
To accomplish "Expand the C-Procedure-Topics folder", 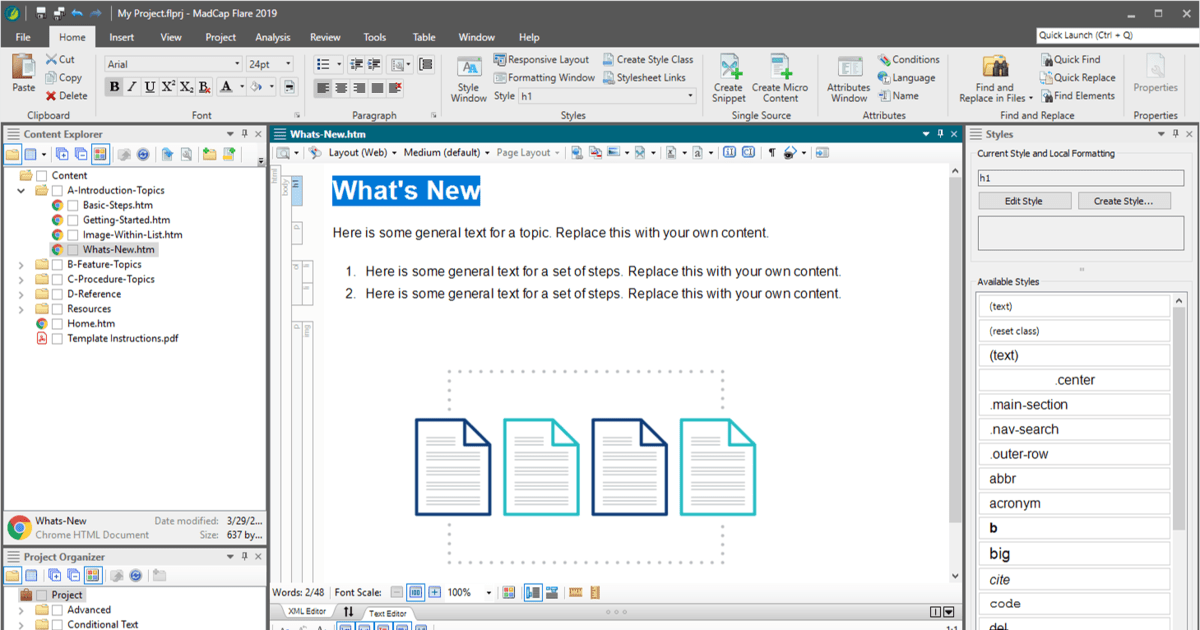I will pos(22,280).
